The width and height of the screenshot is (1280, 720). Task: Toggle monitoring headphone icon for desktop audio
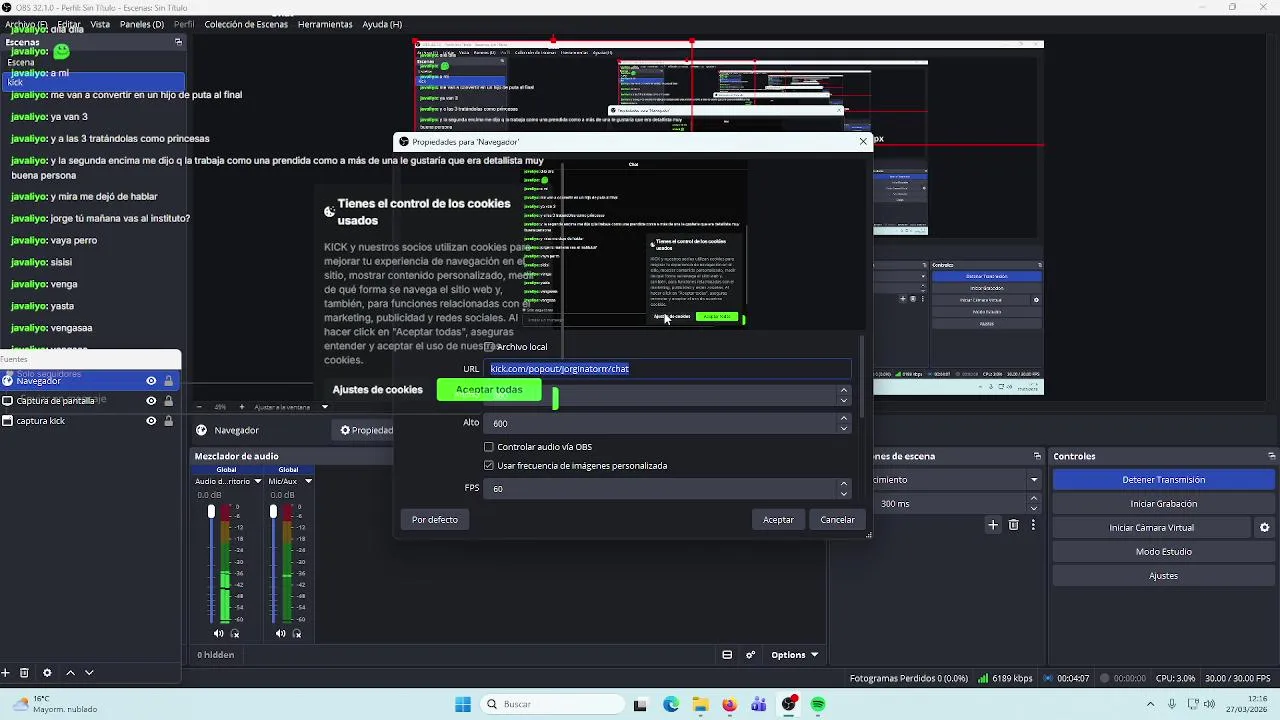(235, 633)
